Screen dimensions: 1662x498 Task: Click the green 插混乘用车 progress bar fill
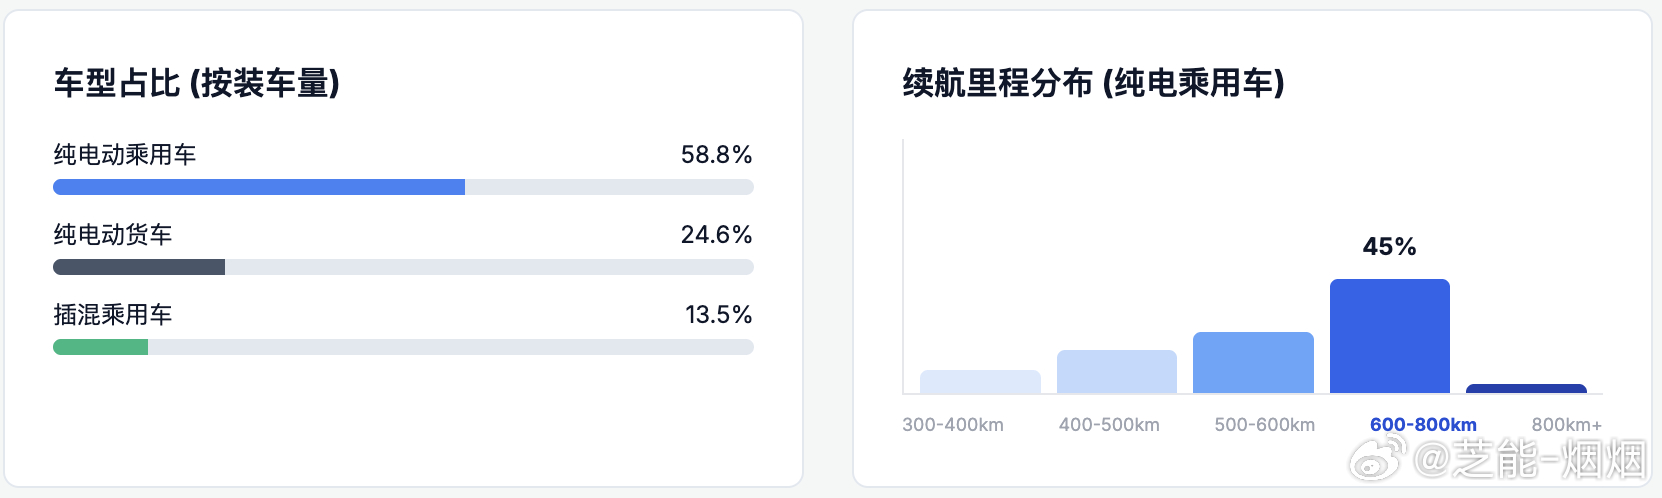pyautogui.click(x=100, y=347)
